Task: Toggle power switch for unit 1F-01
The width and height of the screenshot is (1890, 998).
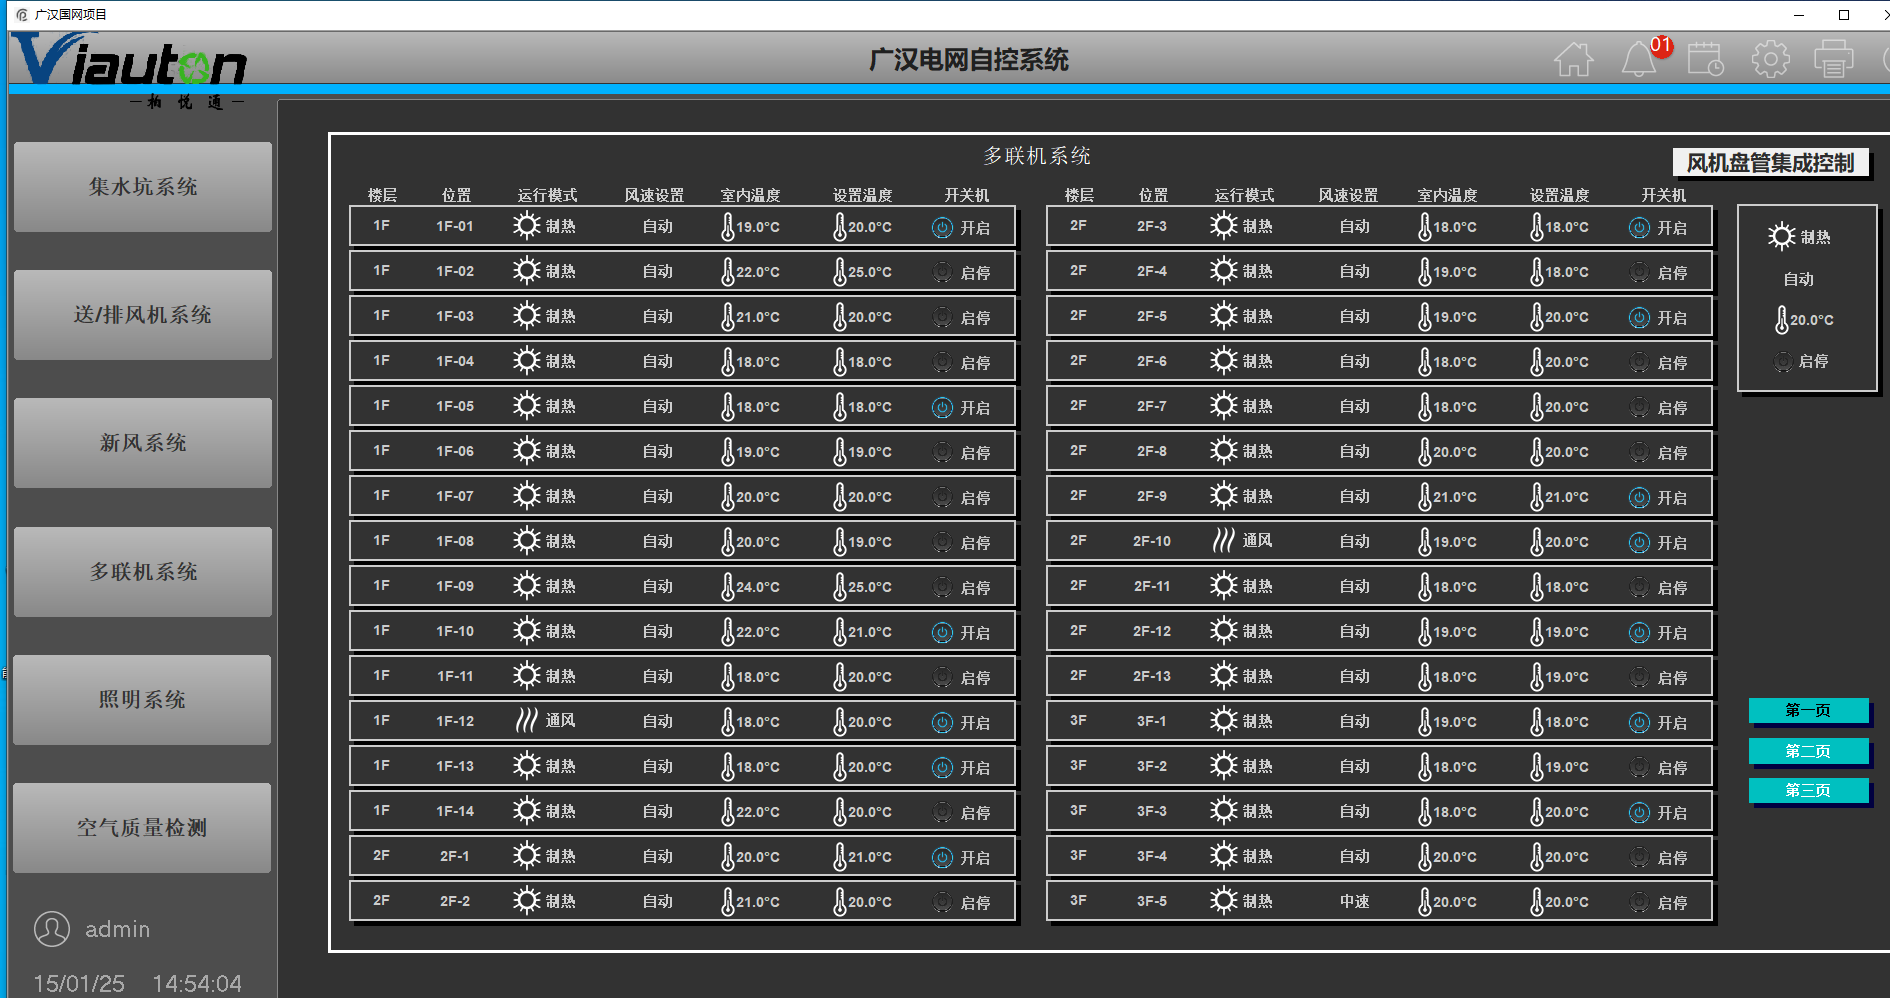Action: tap(942, 227)
